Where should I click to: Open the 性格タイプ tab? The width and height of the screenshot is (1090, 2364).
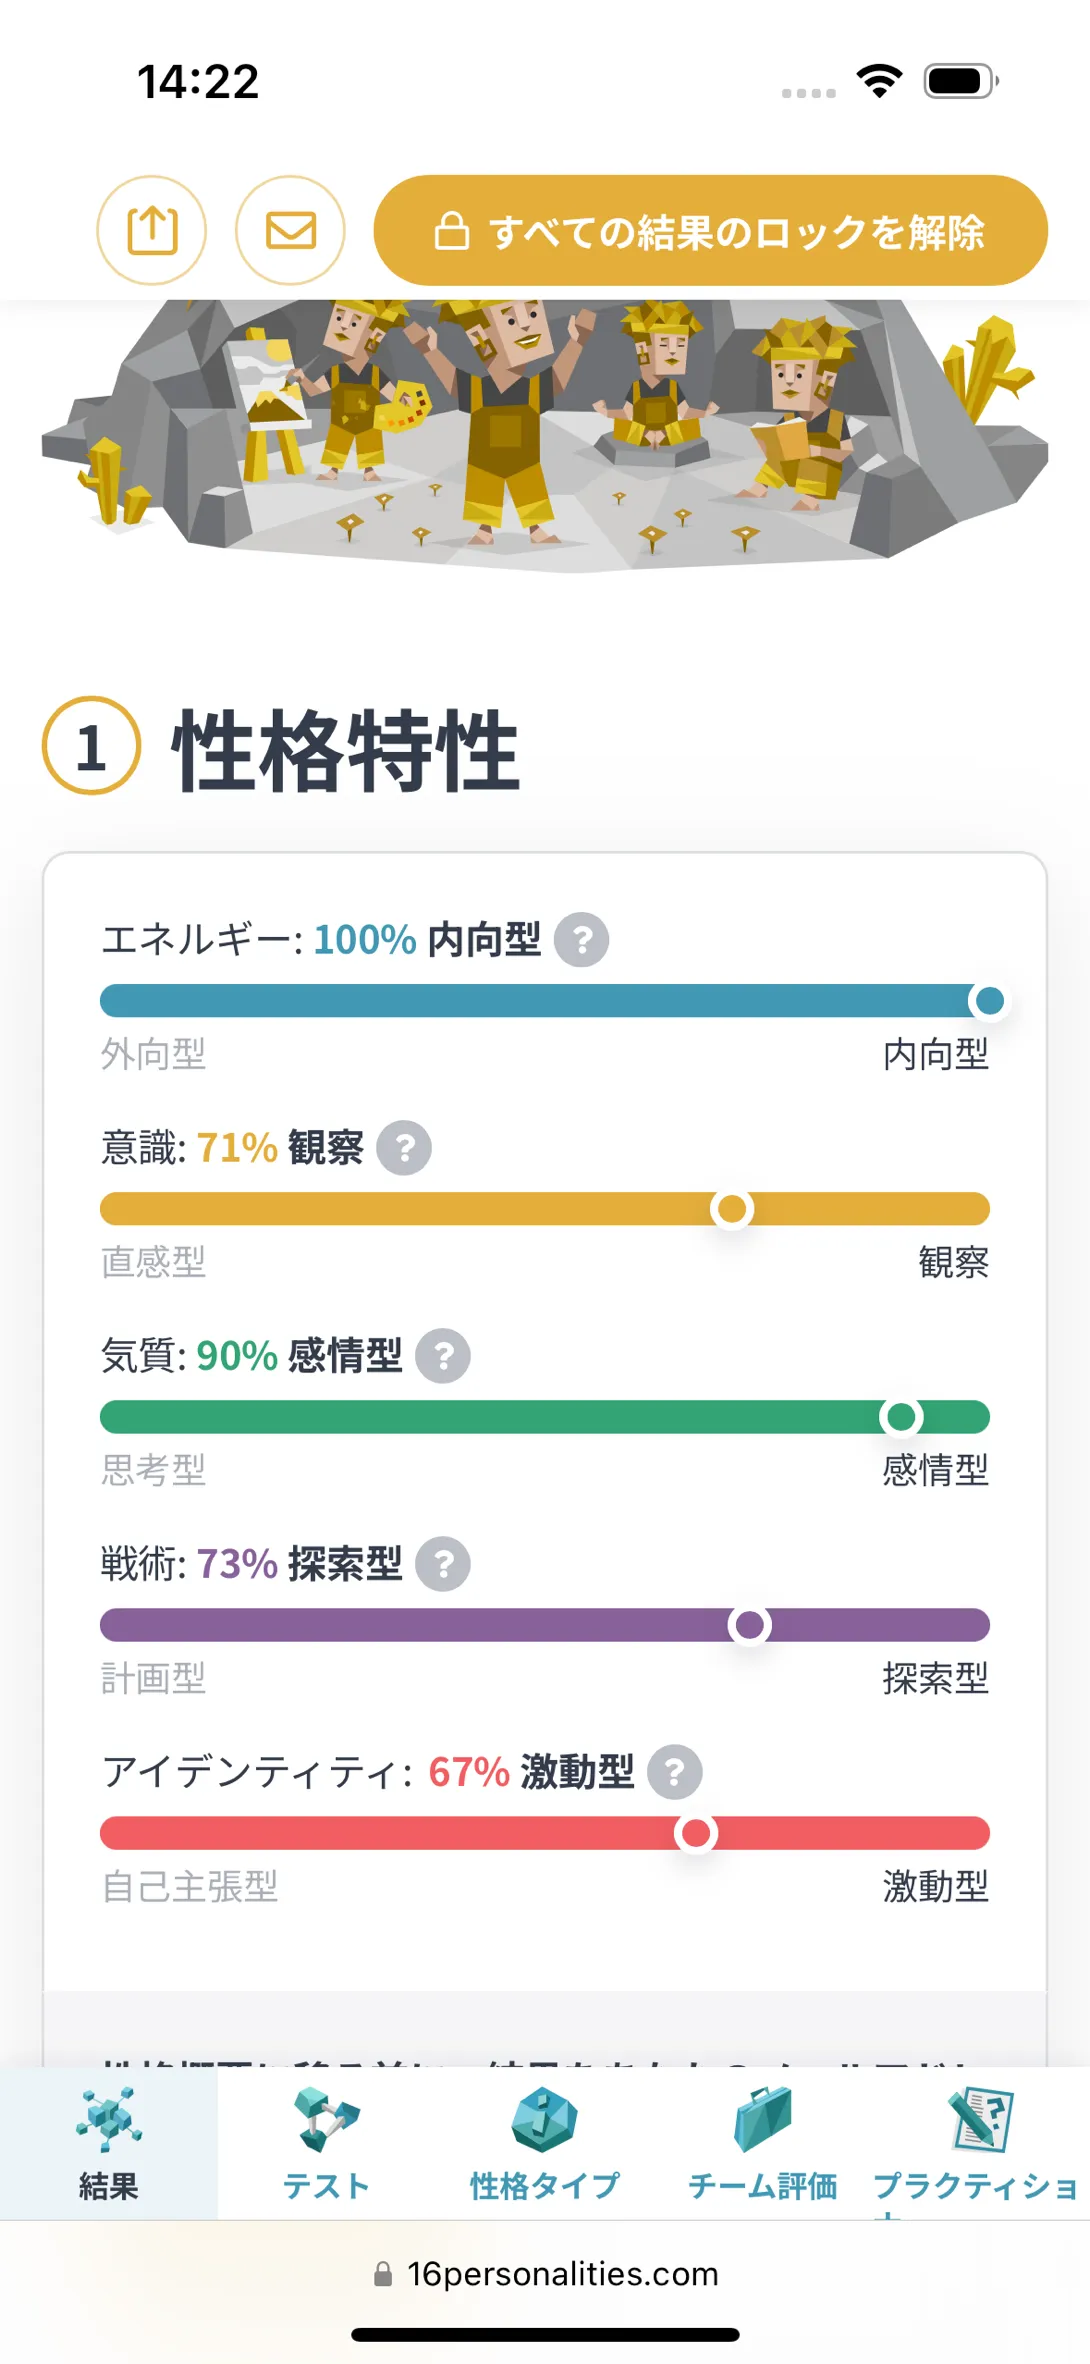[545, 2144]
